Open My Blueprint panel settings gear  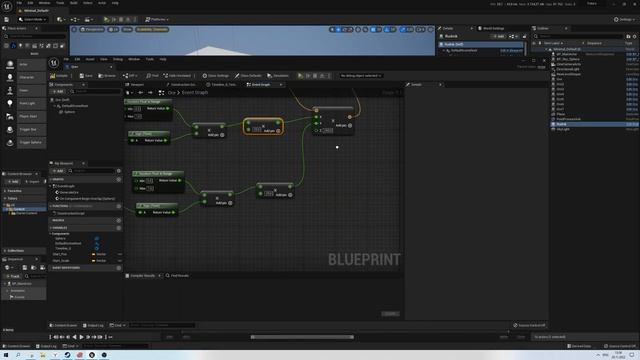point(119,171)
